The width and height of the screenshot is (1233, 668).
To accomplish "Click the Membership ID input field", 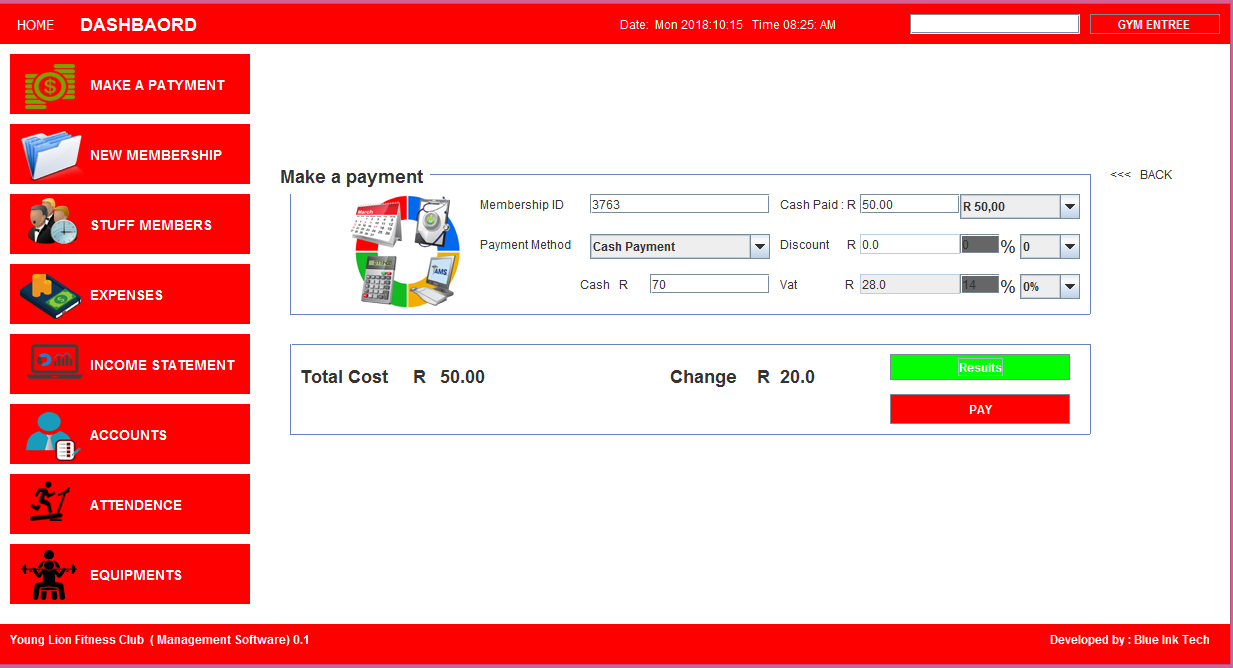I will pyautogui.click(x=679, y=204).
